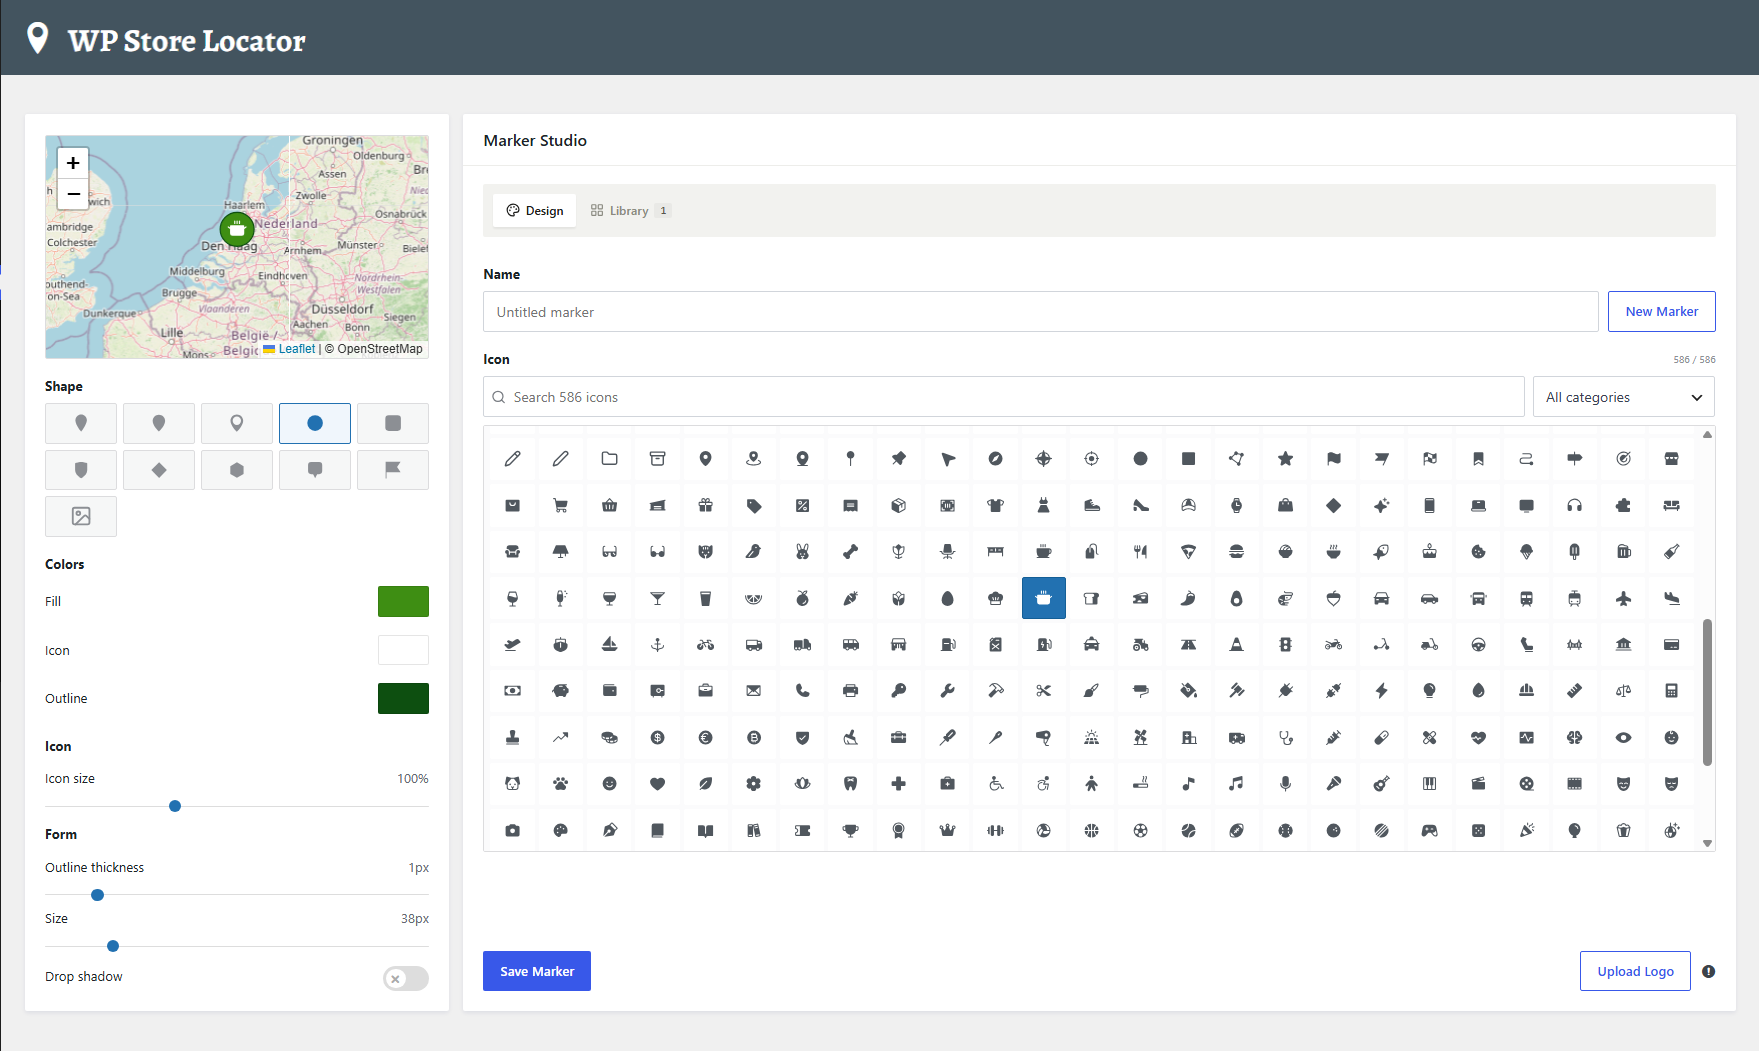The height and width of the screenshot is (1051, 1759).
Task: Pick the stethoscope icon
Action: point(1286,737)
